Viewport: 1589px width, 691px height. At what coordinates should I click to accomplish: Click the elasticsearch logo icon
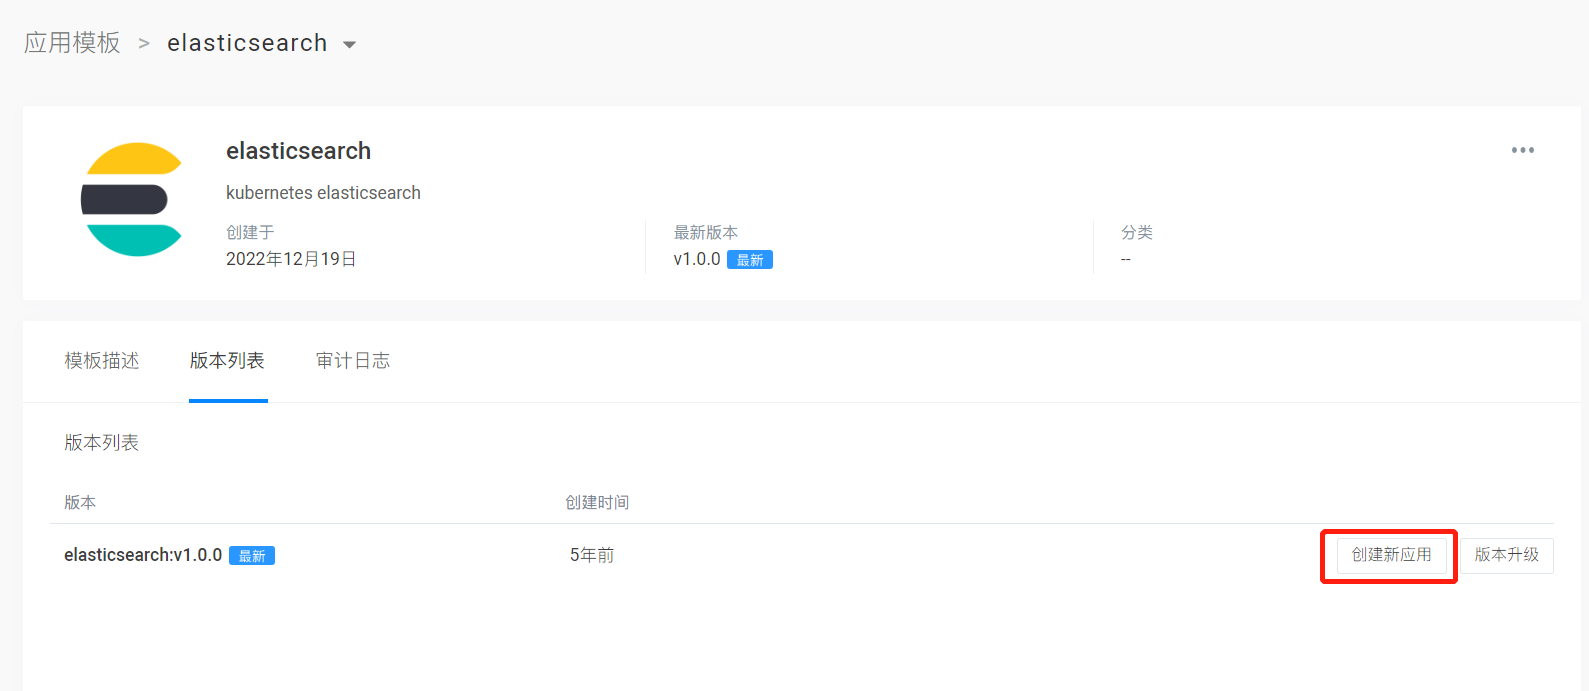tap(132, 200)
